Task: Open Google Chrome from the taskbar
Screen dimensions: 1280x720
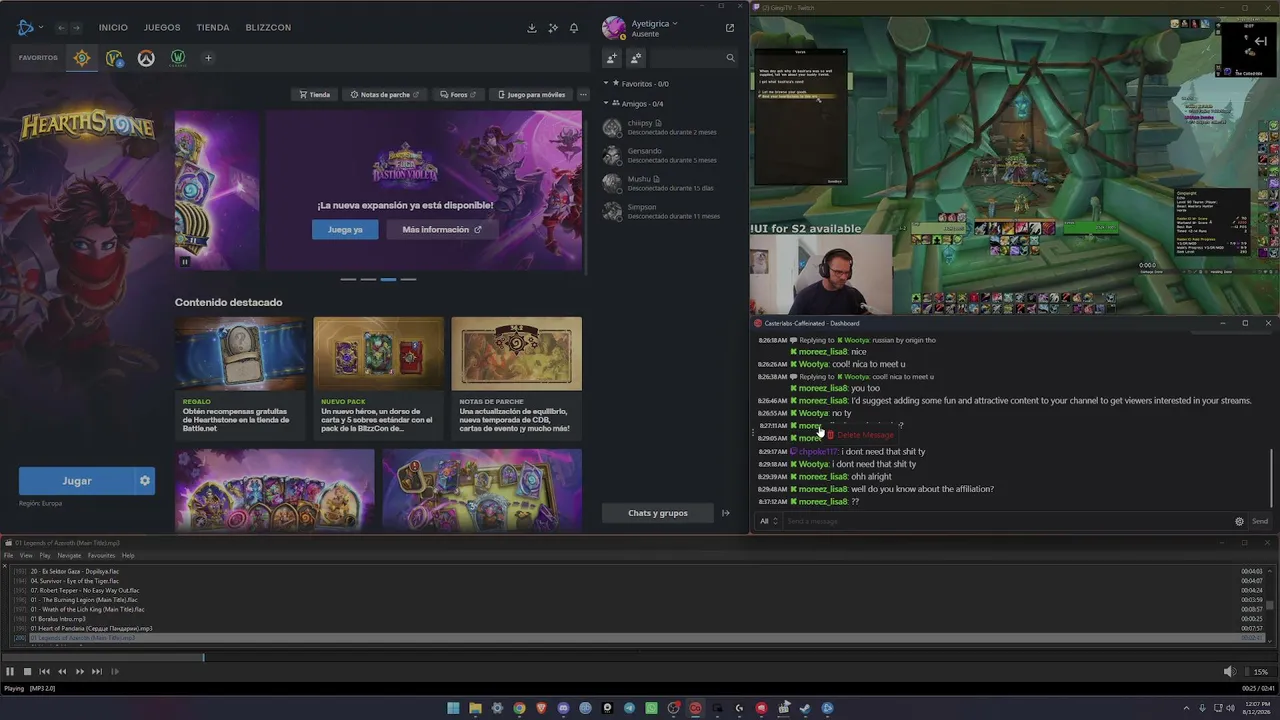Action: (x=519, y=708)
